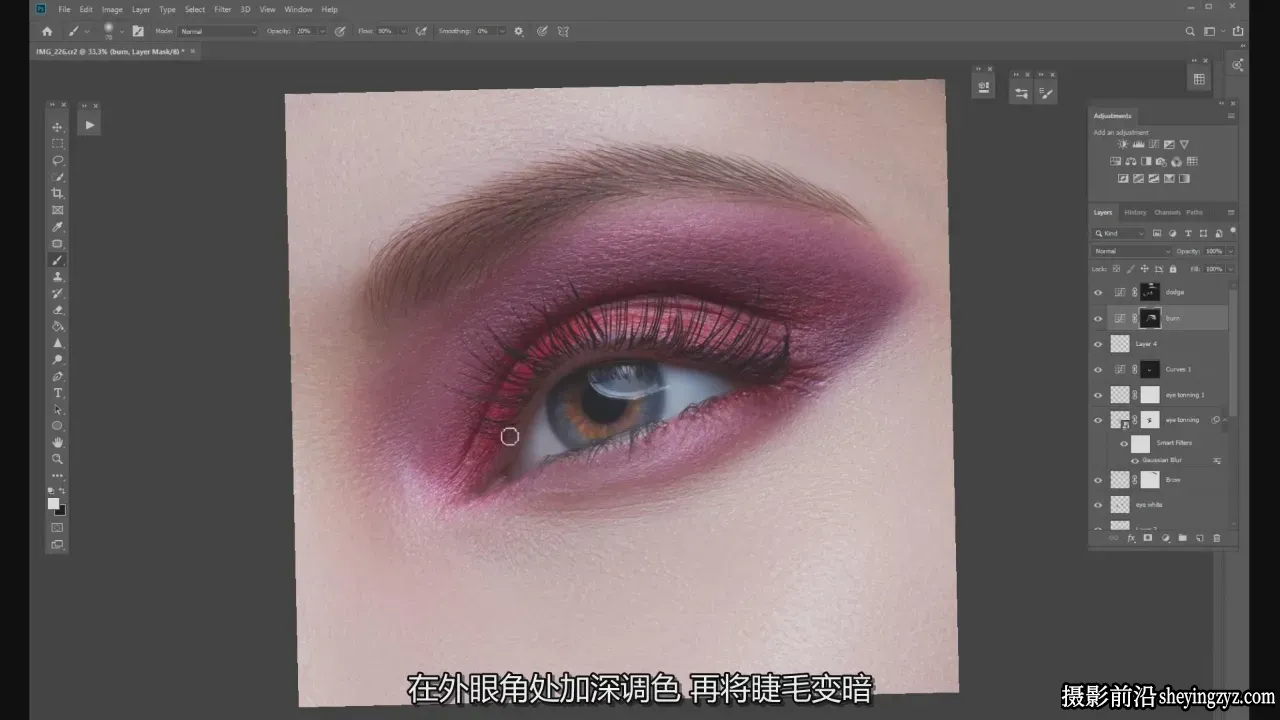1280x720 pixels.
Task: Select the burn layer mask thumbnail
Action: (x=1151, y=318)
